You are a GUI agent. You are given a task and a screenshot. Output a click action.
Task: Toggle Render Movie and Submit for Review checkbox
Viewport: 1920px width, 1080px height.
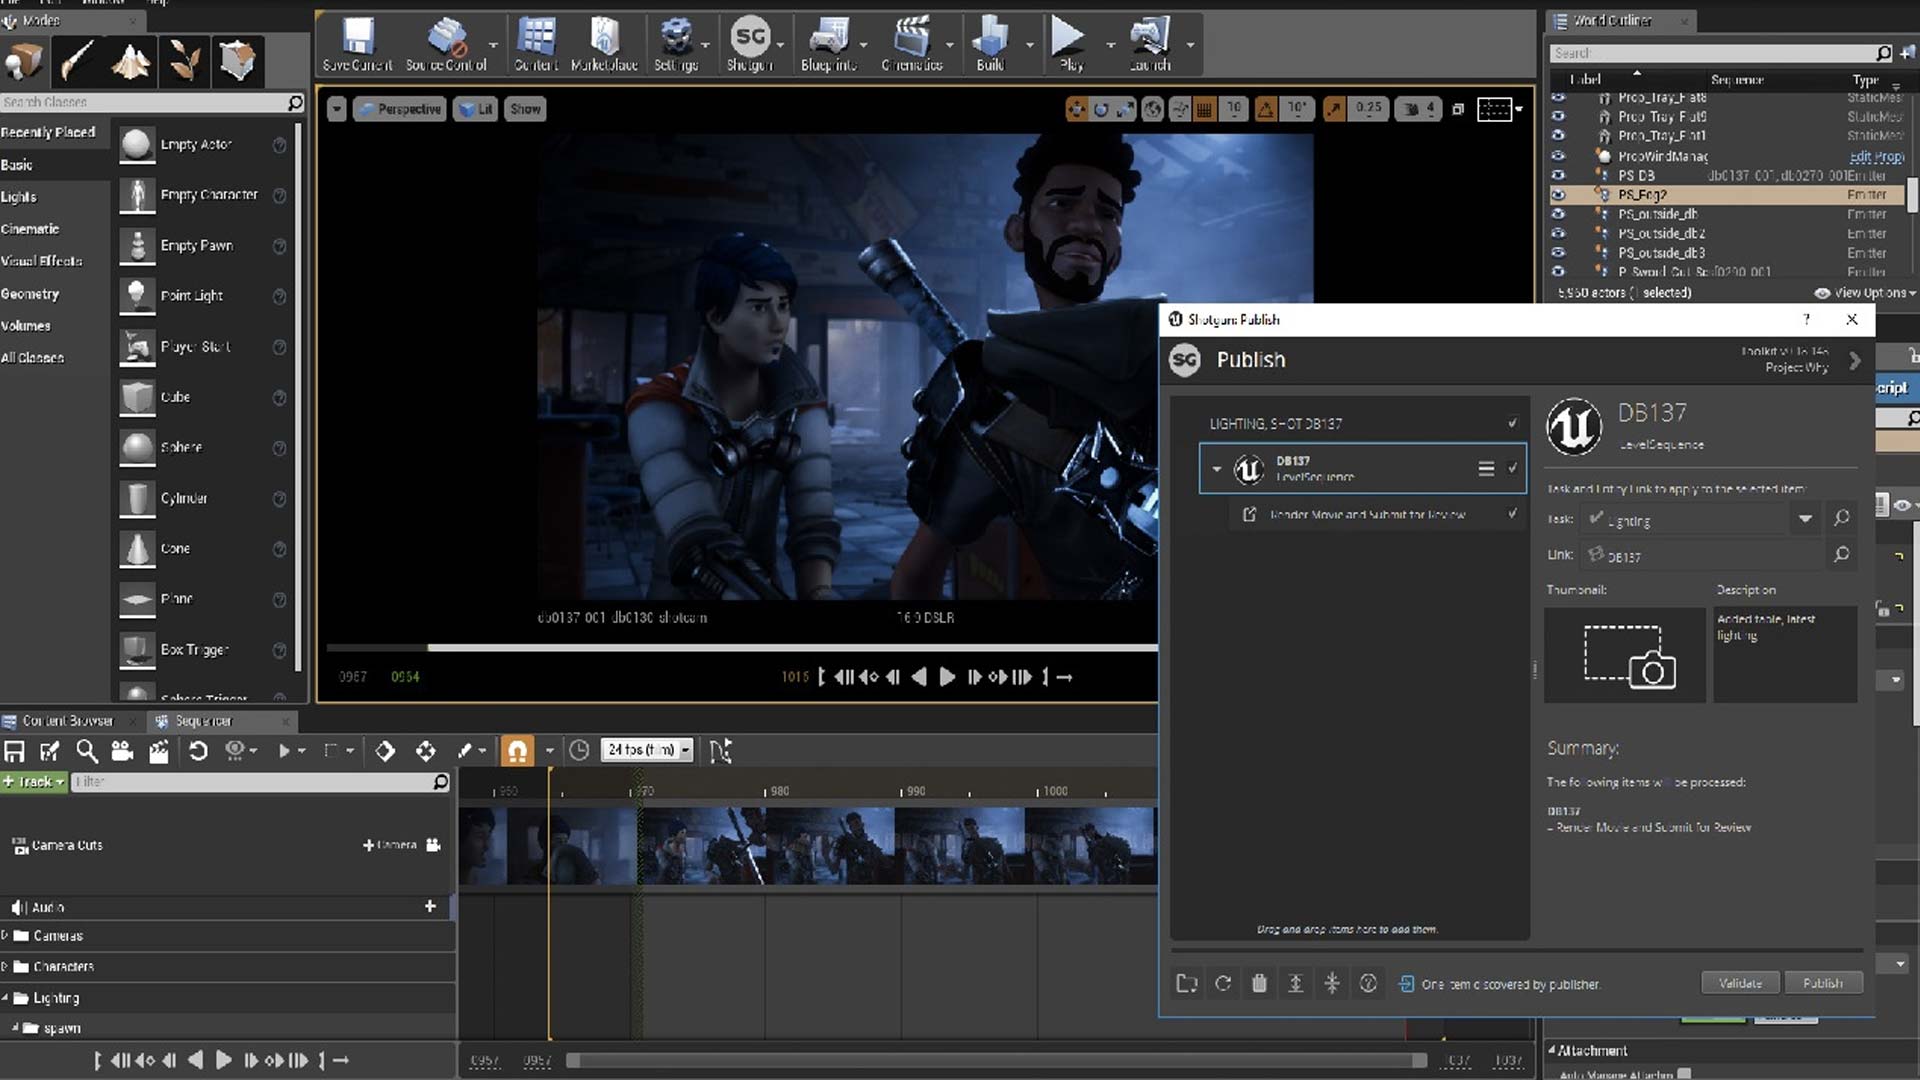[x=1512, y=514]
